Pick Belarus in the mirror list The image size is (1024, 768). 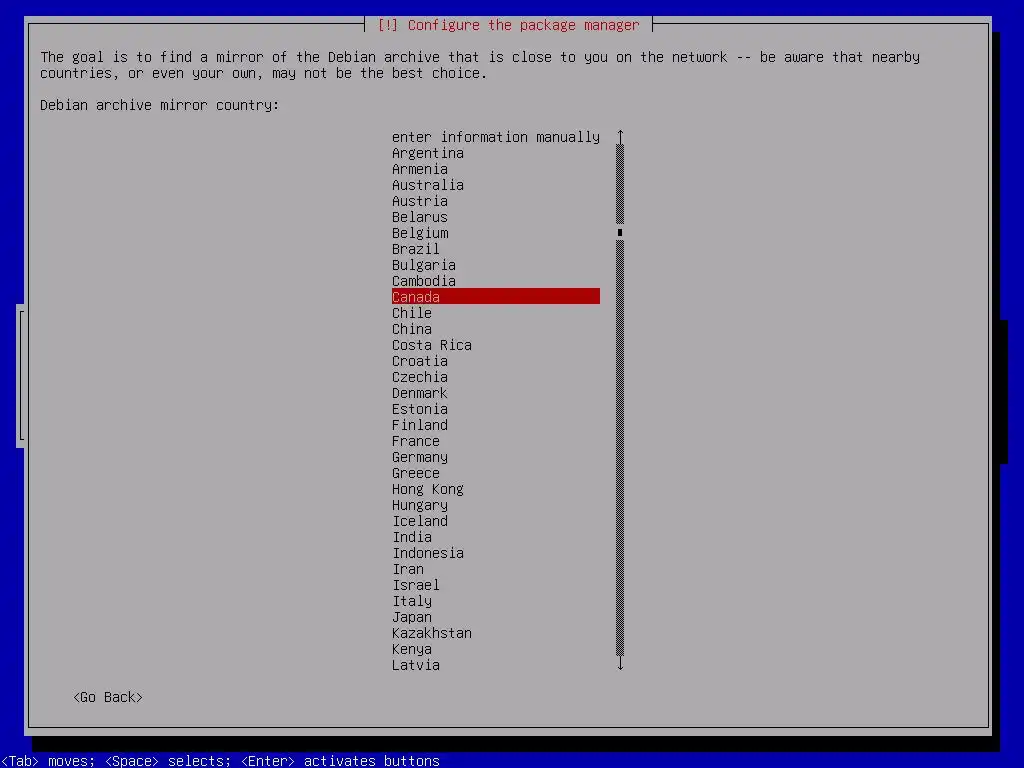496,217
